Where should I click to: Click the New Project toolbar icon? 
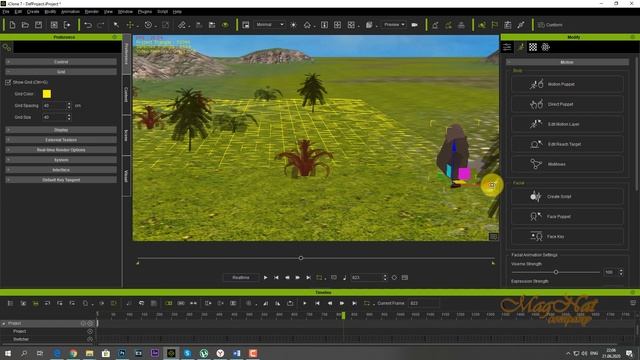pos(12,25)
